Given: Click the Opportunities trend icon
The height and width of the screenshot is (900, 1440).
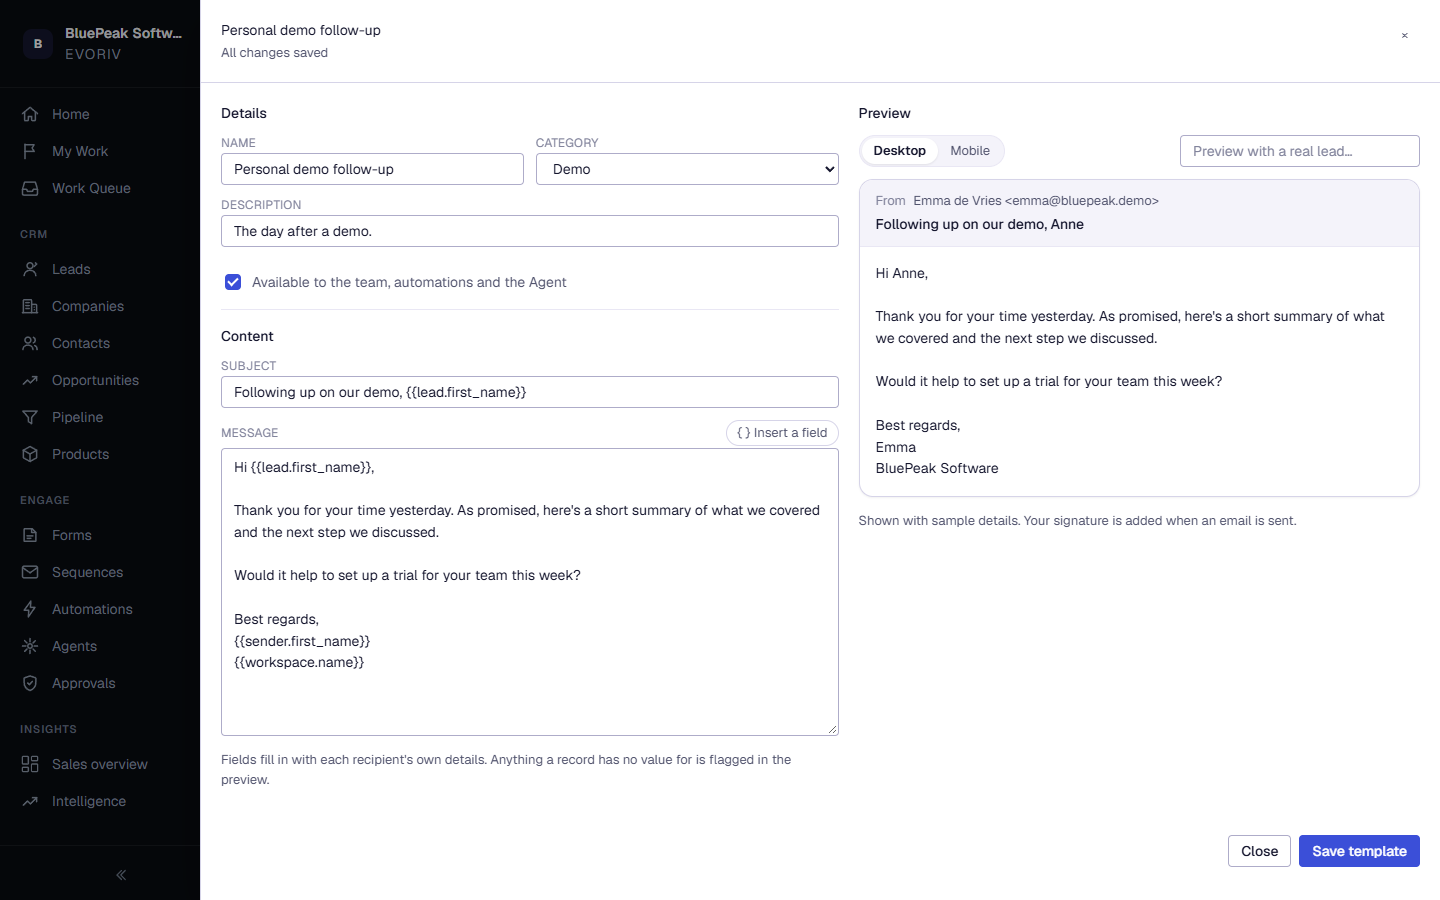Looking at the screenshot, I should 30,380.
